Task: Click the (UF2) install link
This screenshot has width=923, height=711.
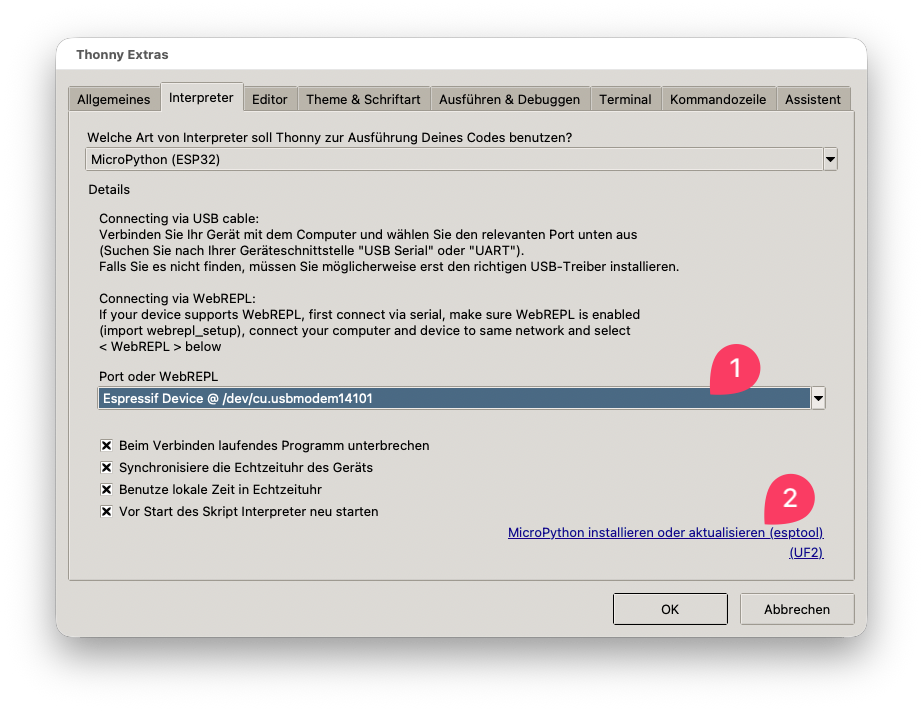Action: click(806, 553)
